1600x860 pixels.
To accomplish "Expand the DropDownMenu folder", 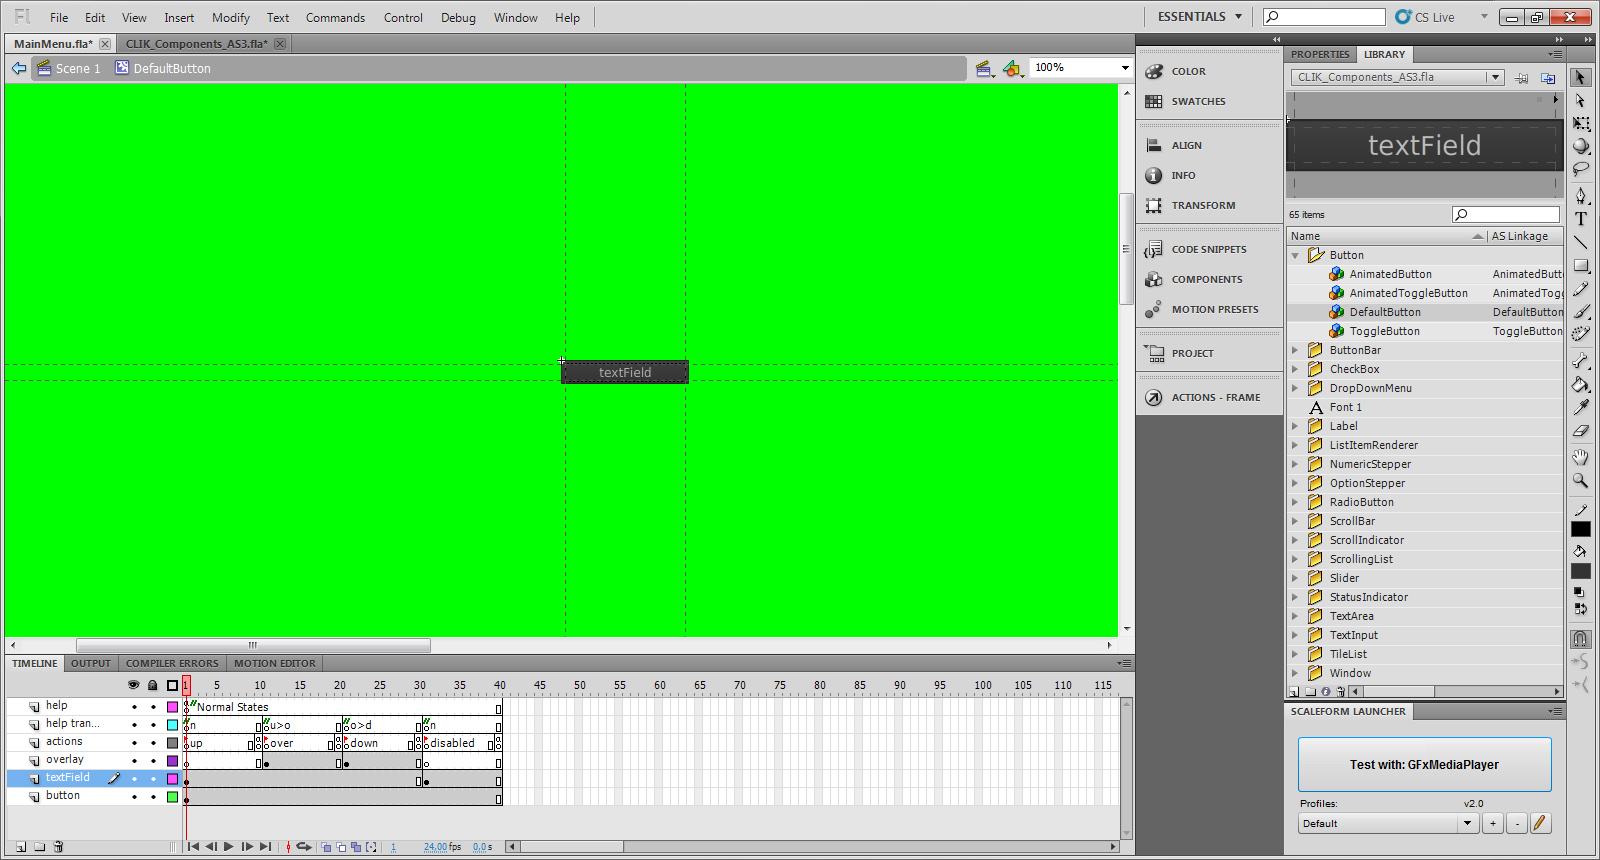I will [1295, 389].
